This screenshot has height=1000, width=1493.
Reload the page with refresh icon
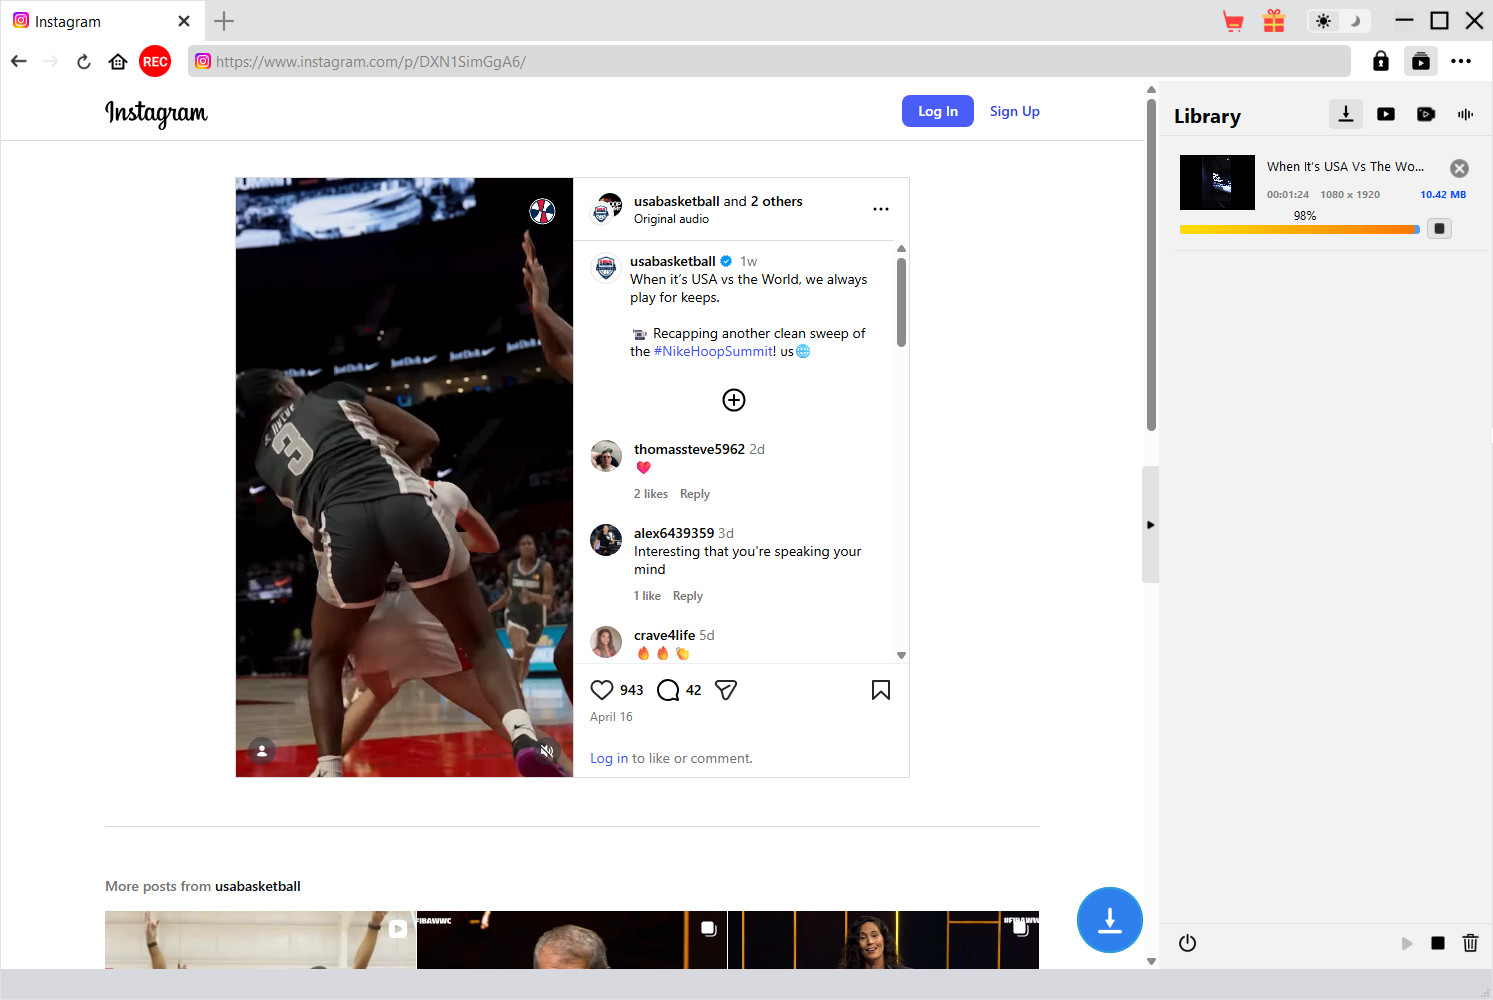point(84,61)
